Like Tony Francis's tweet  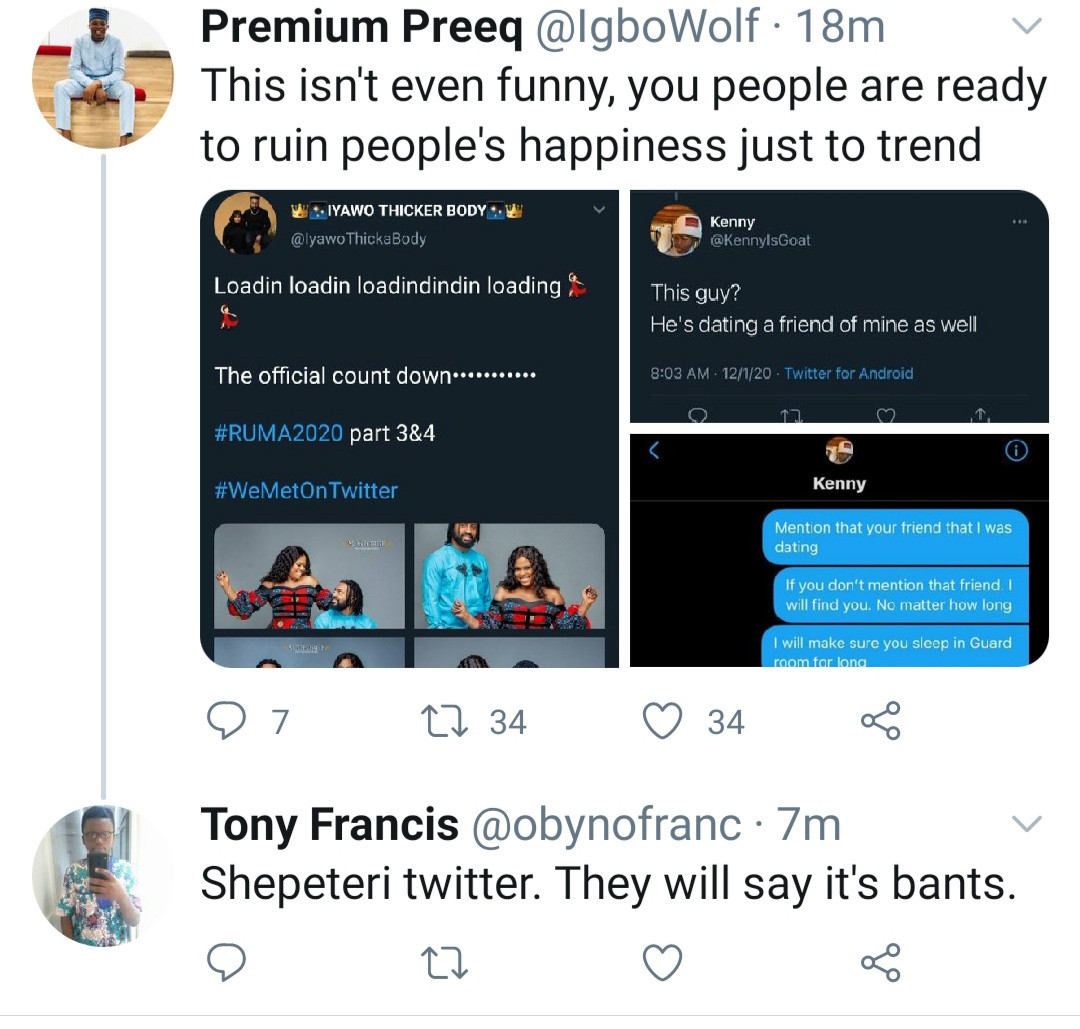click(662, 962)
